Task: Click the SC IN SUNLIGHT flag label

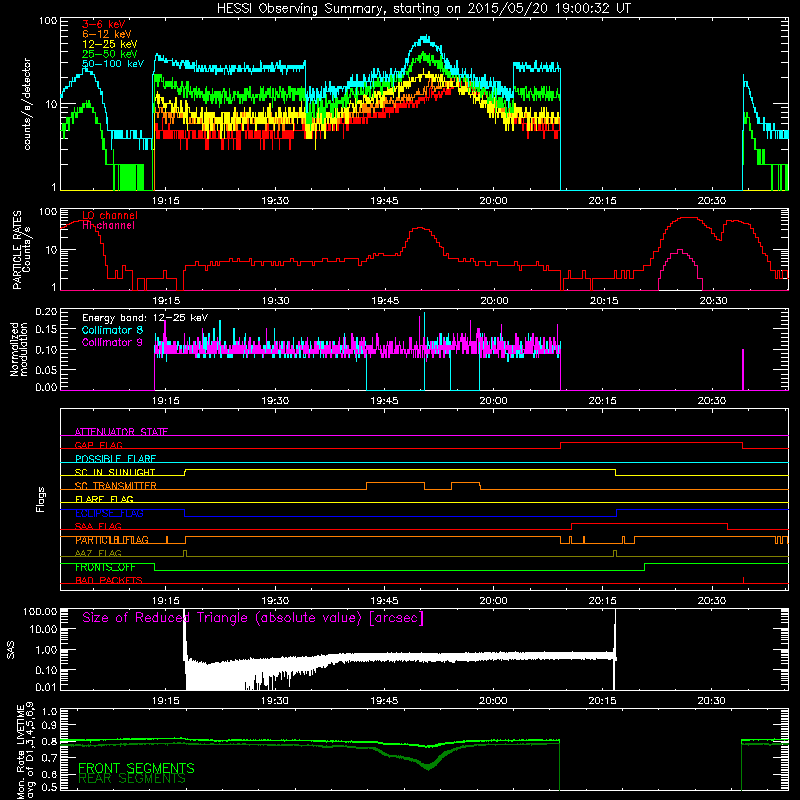Action: [x=115, y=472]
